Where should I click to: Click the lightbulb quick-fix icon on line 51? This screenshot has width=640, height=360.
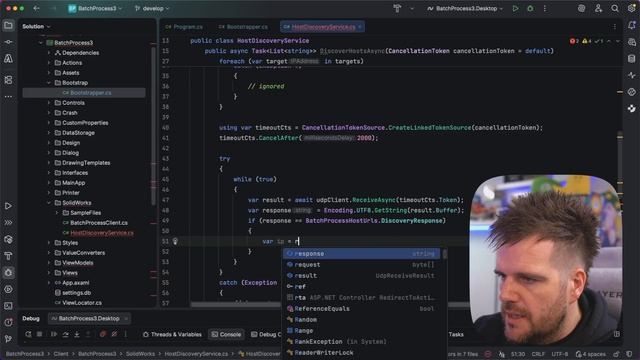point(175,241)
